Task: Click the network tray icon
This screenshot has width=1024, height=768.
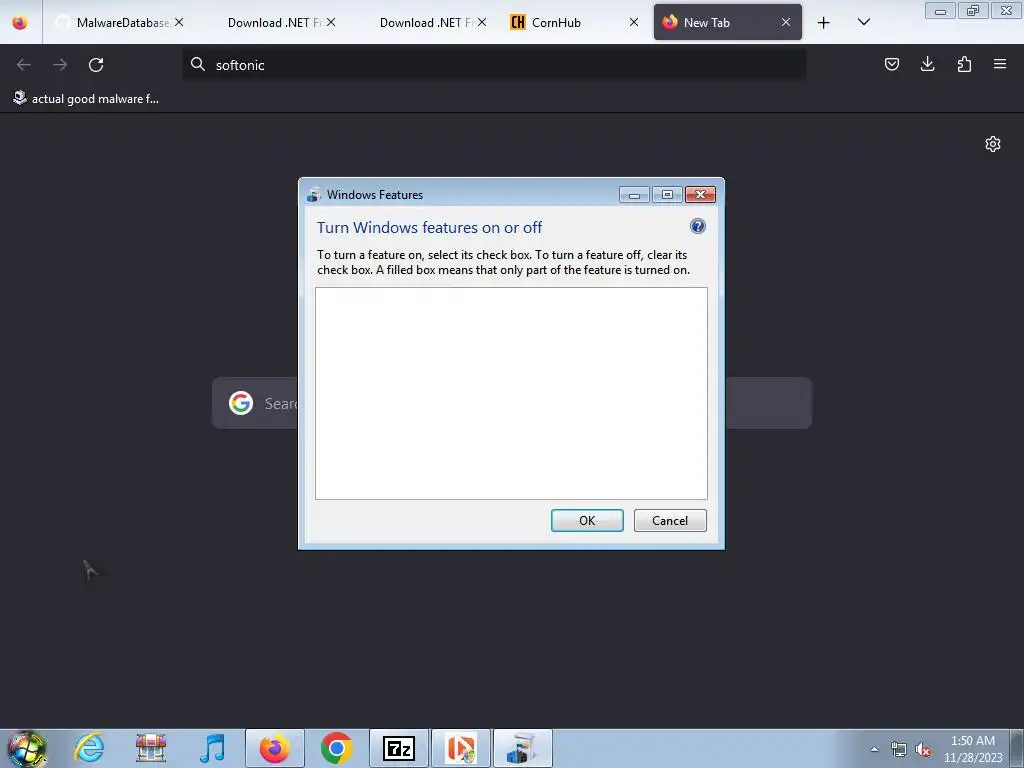Action: click(x=899, y=749)
